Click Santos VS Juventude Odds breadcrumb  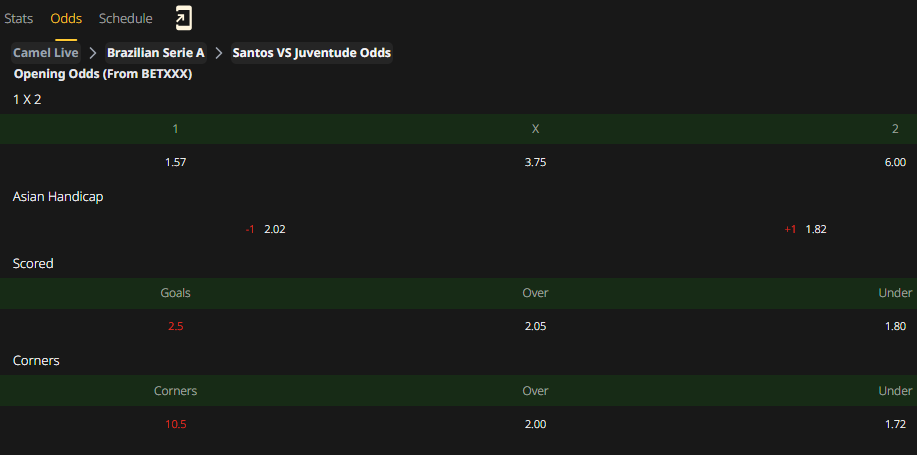(312, 53)
